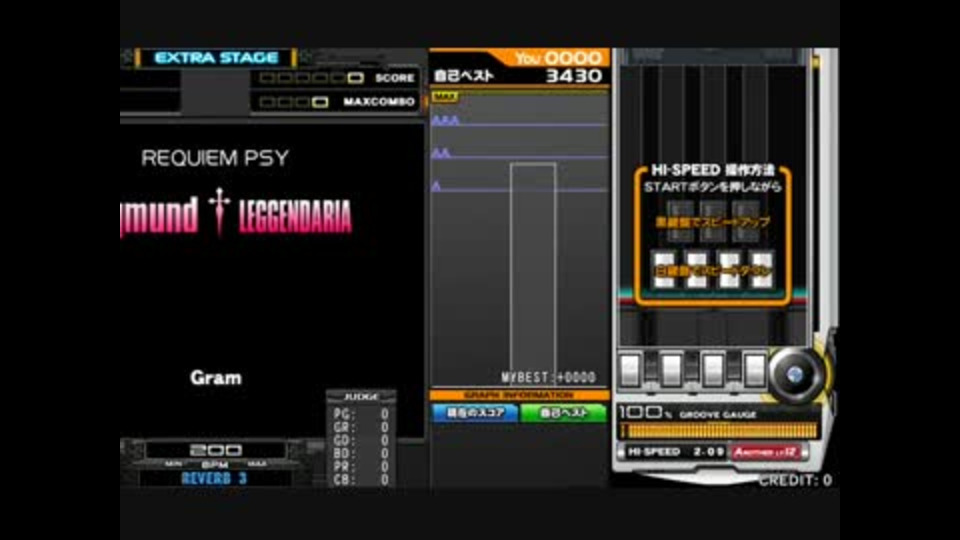The height and width of the screenshot is (540, 960).
Task: Click the cross emblem beside LEGGENDARIA
Action: pos(219,211)
